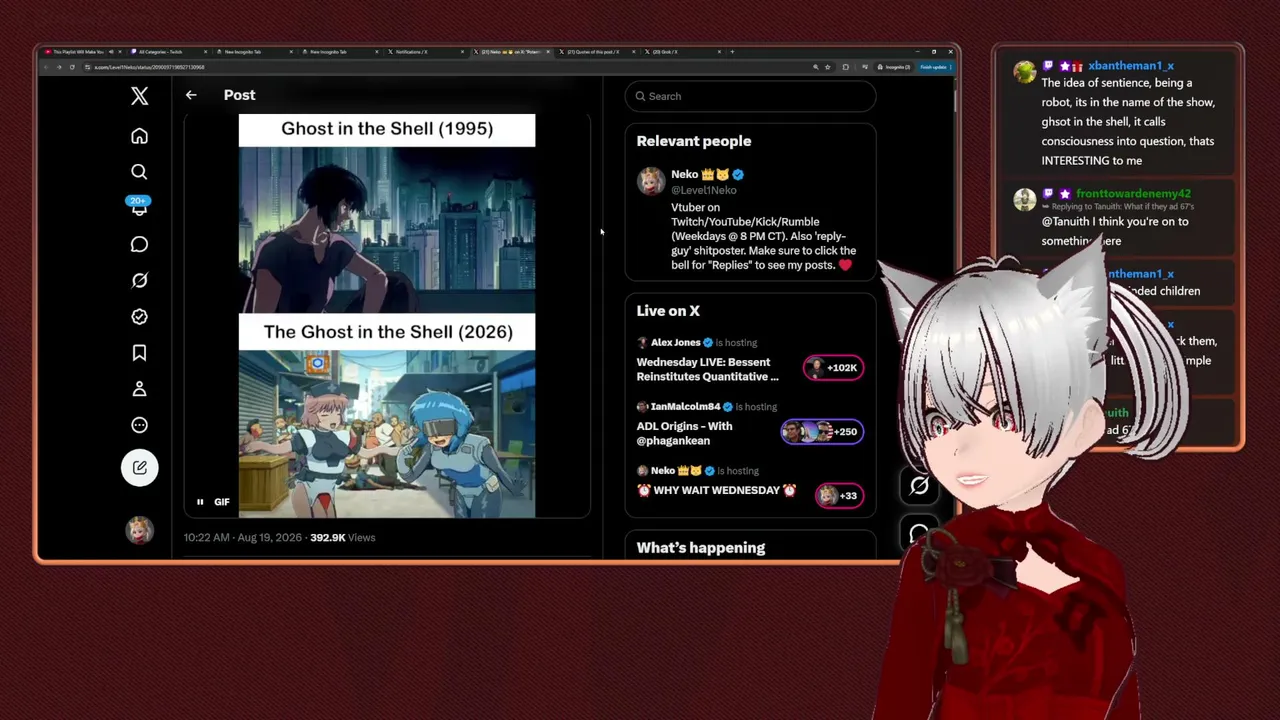
Task: Pause the GIF in the post
Action: pos(200,502)
